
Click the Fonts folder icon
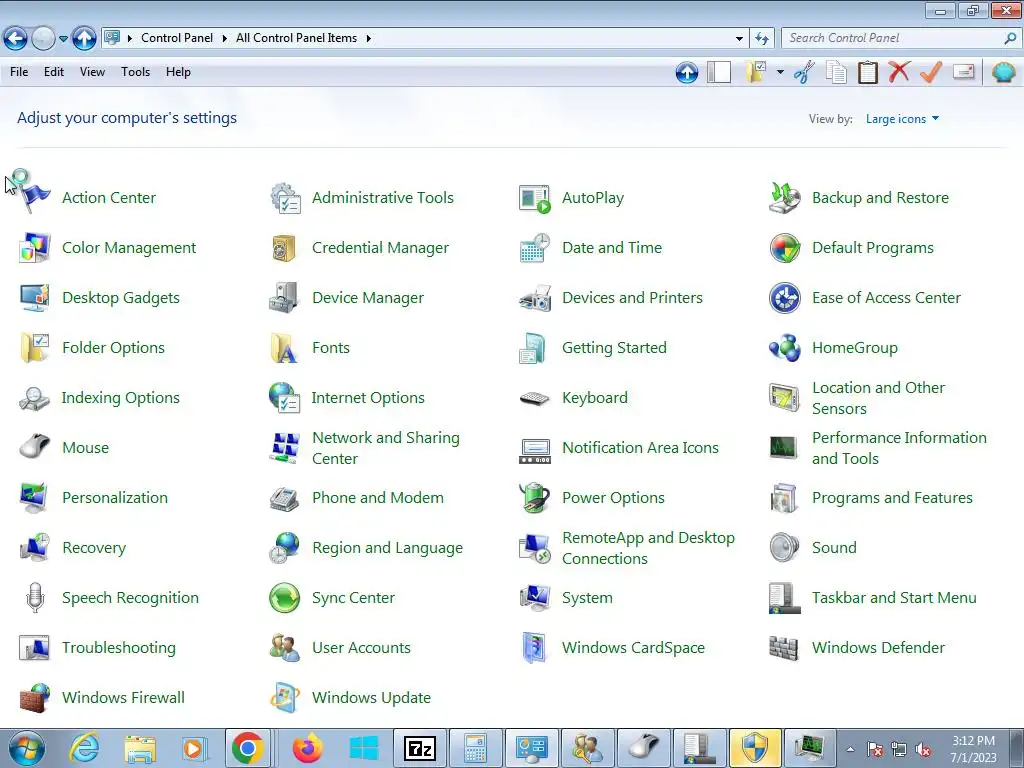[x=284, y=348]
